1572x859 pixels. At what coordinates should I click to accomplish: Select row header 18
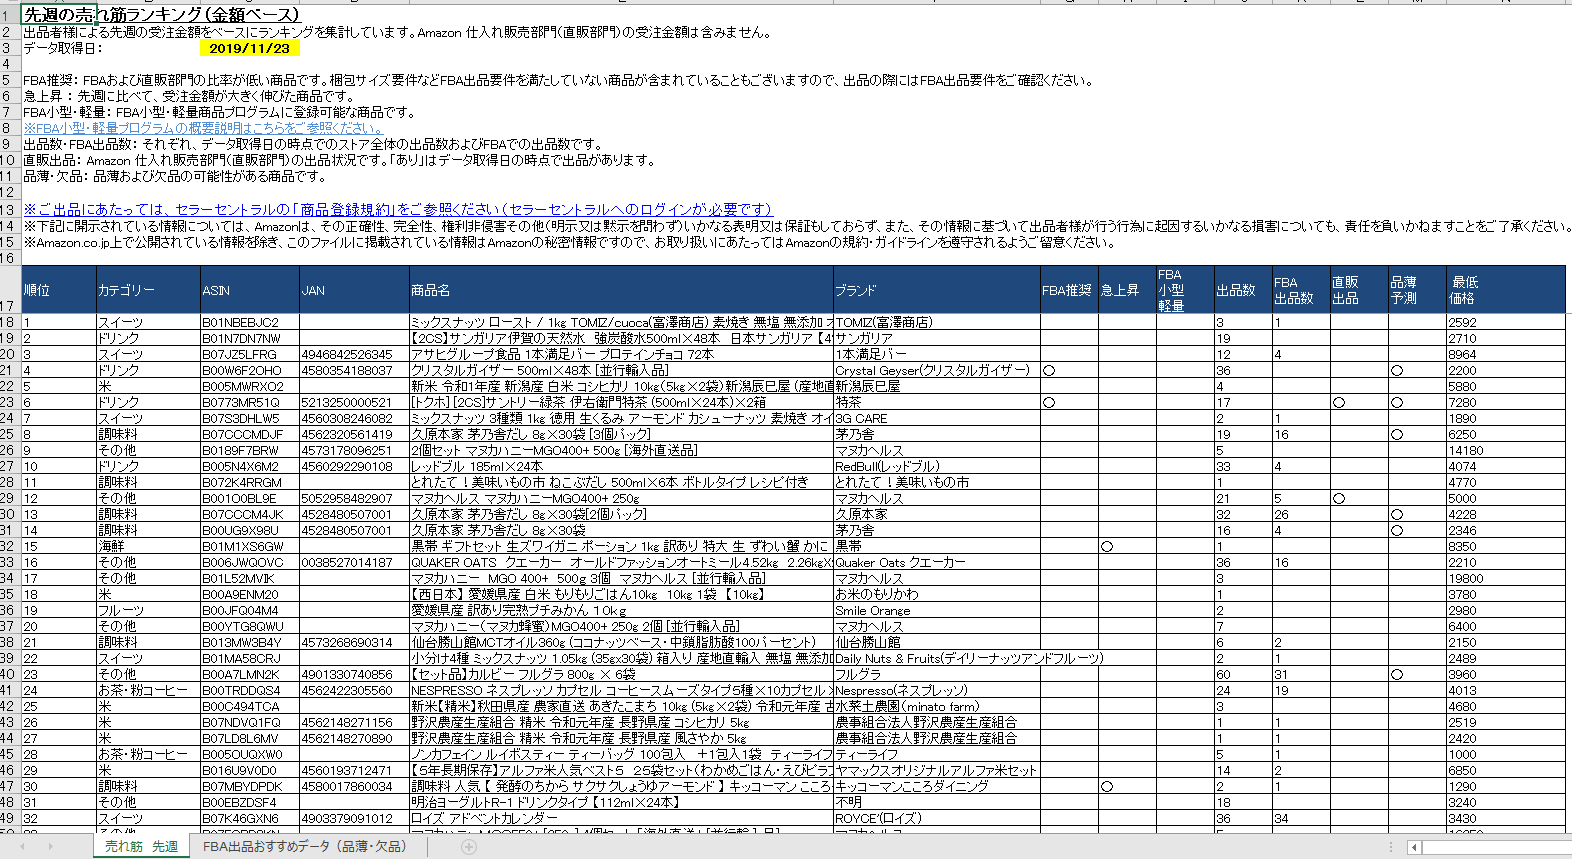click(8, 322)
